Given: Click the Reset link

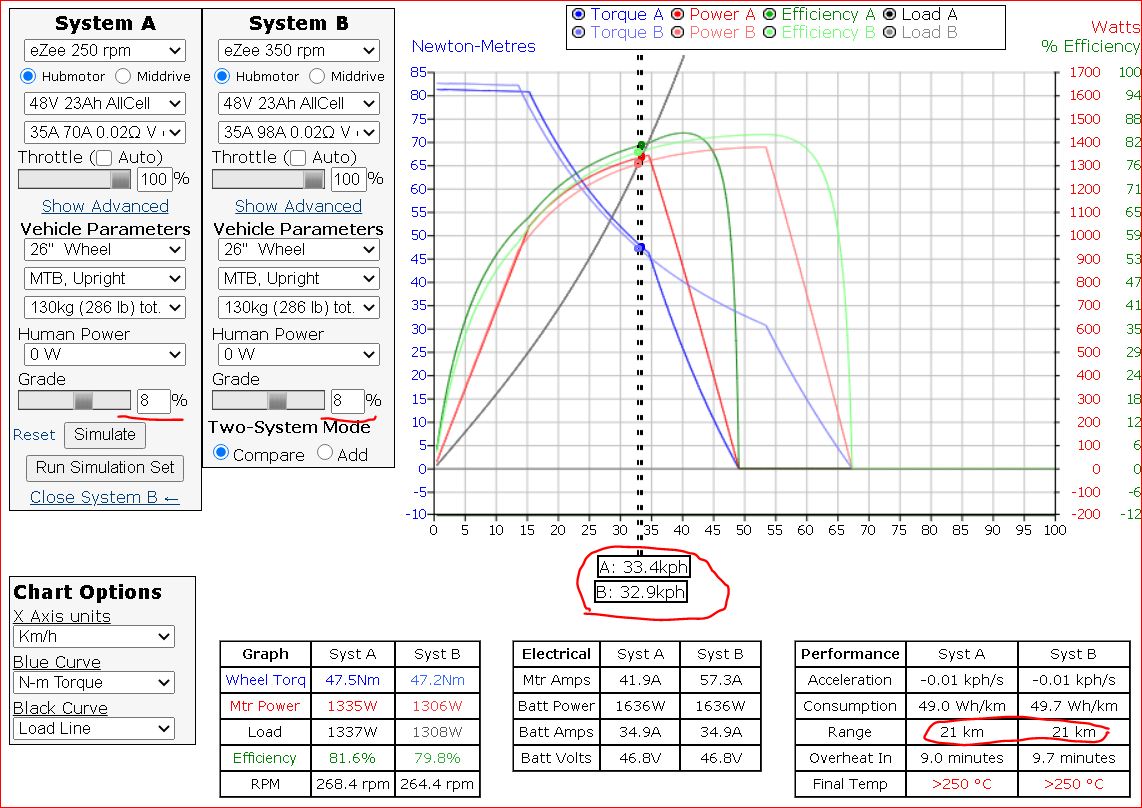Looking at the screenshot, I should [x=34, y=435].
